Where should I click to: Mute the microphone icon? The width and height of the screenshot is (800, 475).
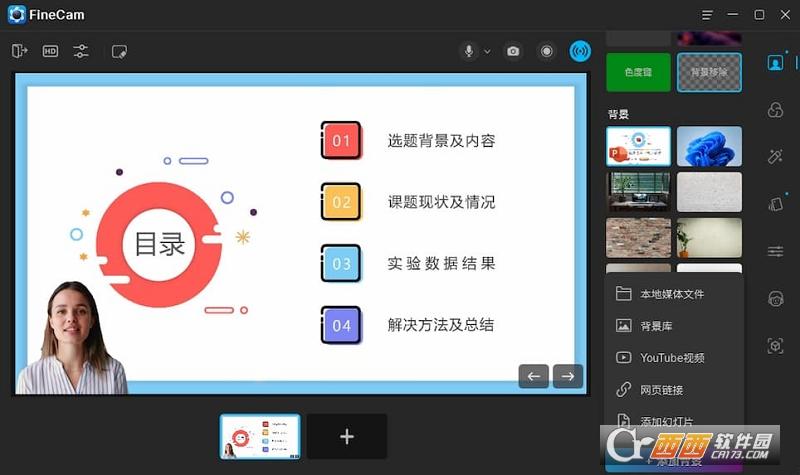tap(469, 51)
